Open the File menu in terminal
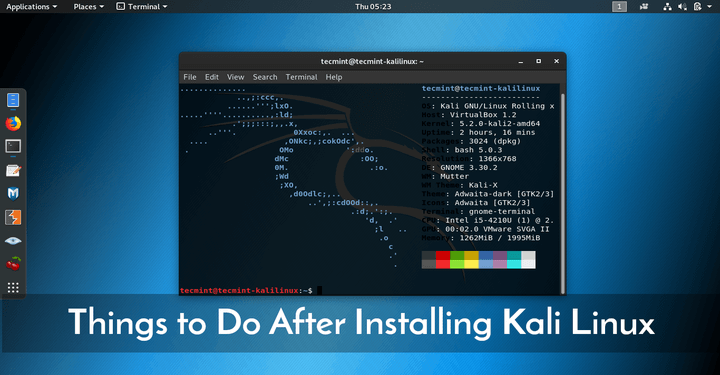 [x=190, y=77]
